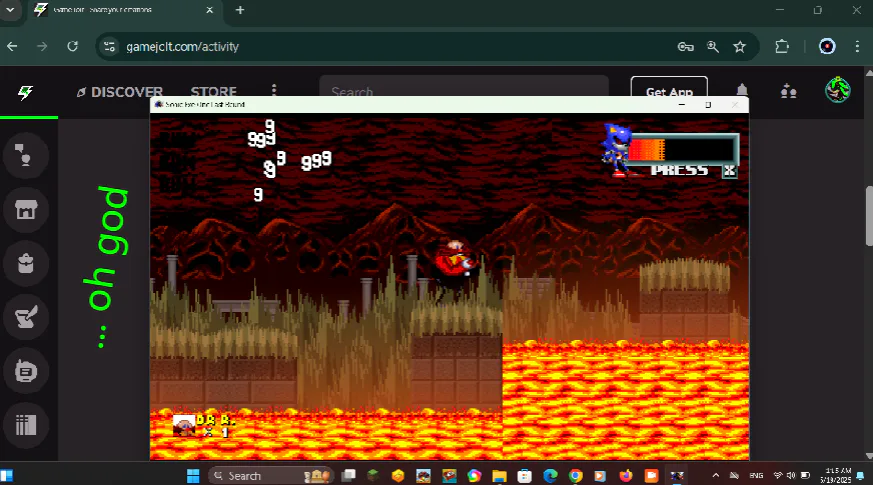Click the Get App button
This screenshot has width=873, height=485.
(x=669, y=88)
